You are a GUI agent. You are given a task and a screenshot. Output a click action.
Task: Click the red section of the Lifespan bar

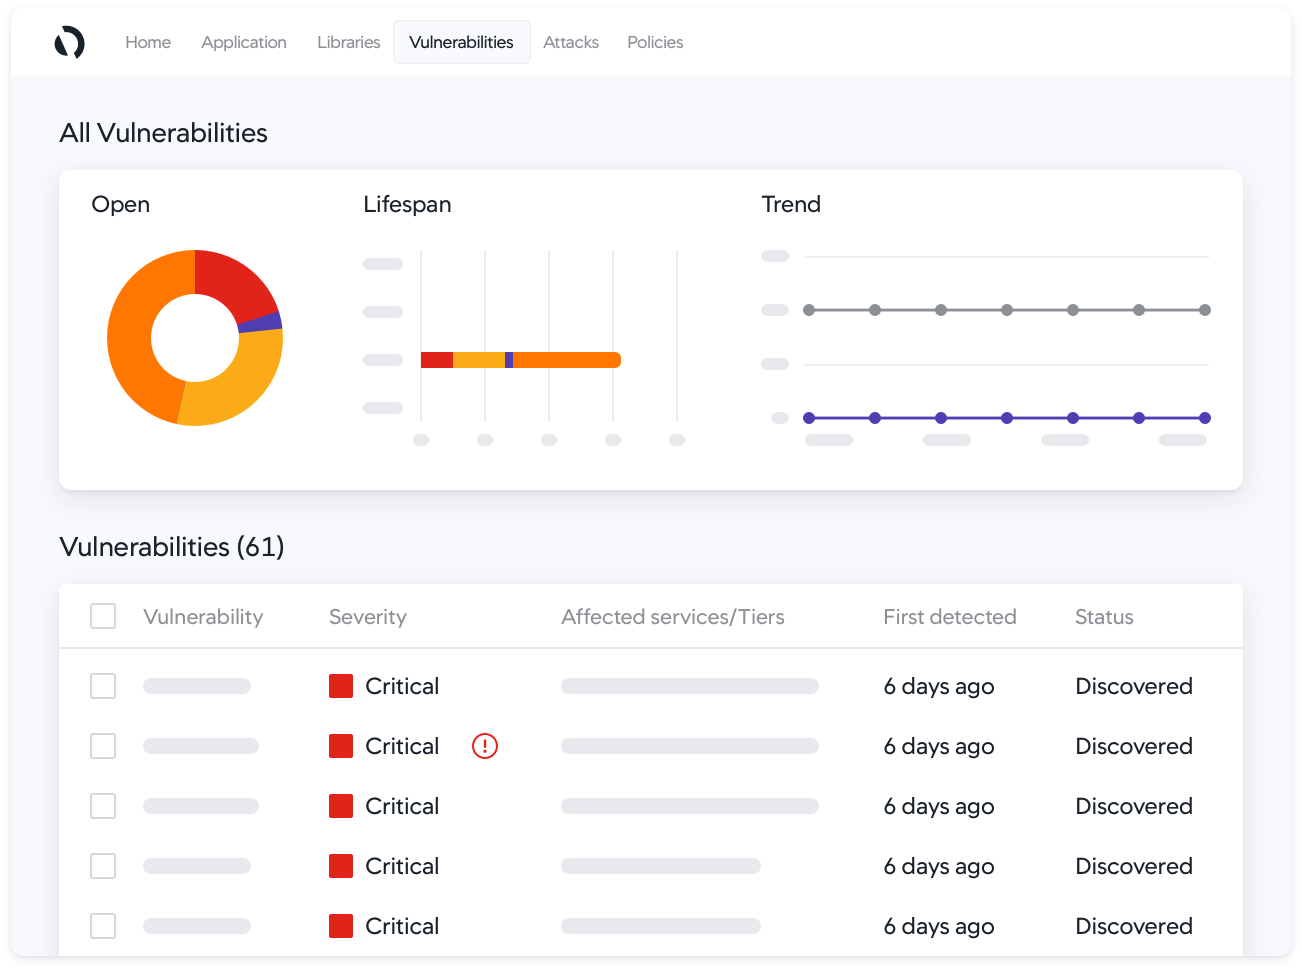[x=437, y=360]
